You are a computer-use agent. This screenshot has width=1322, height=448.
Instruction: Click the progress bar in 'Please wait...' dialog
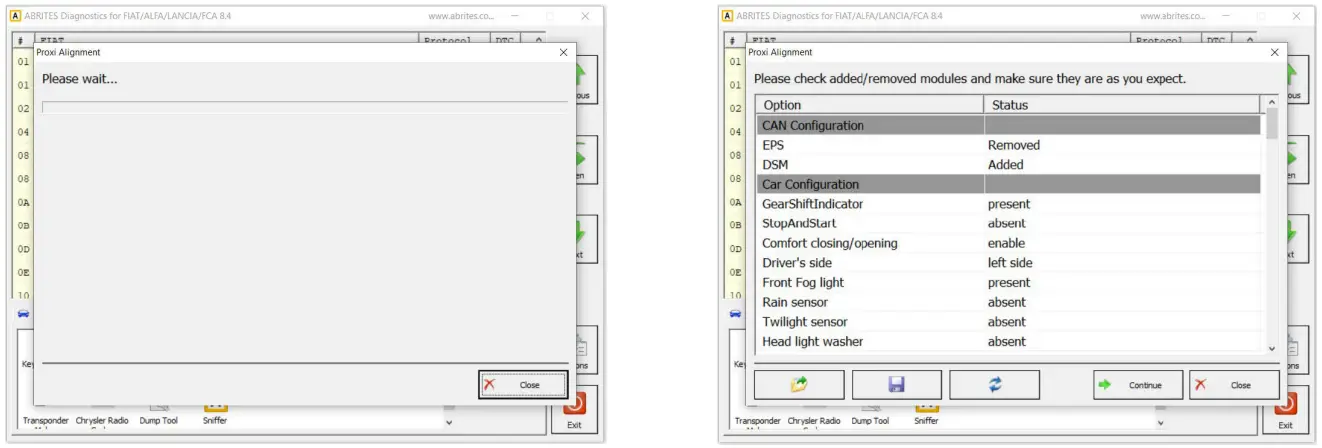[304, 107]
